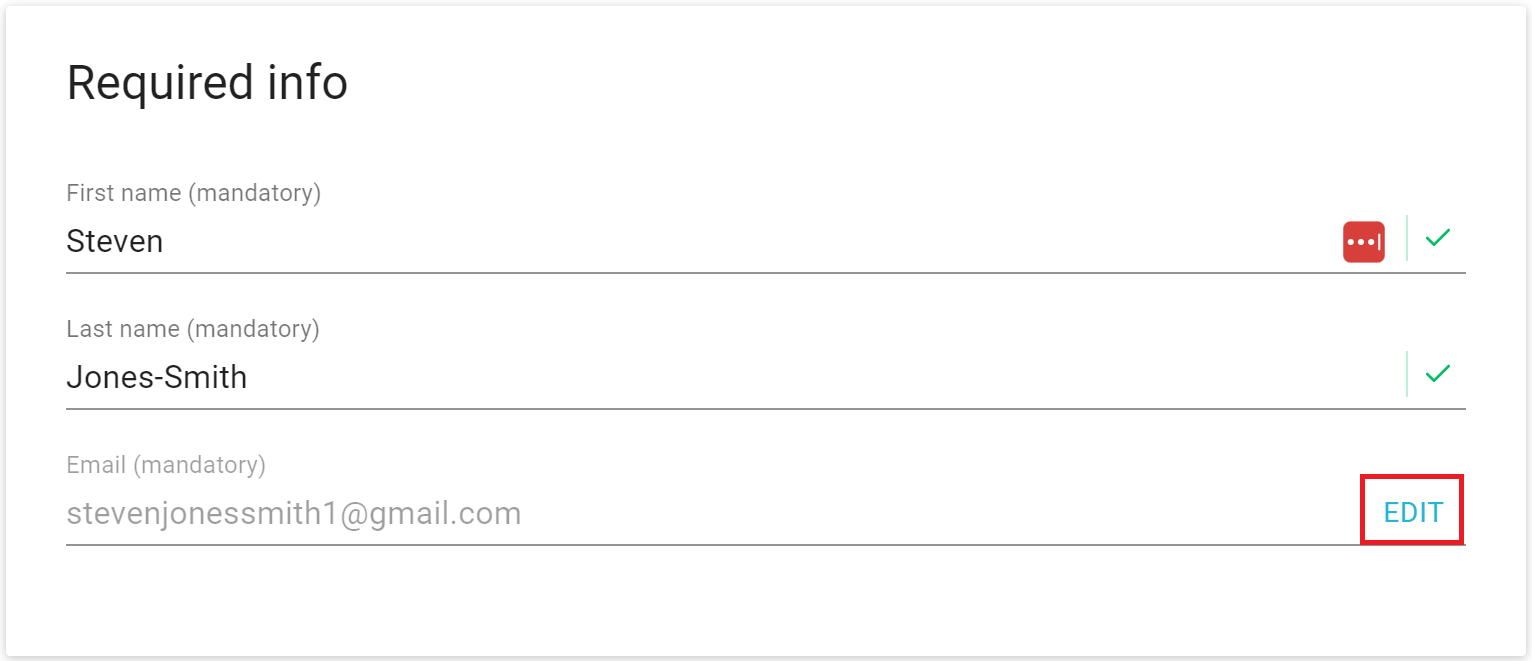Click the divider left of last name checkmark
Image resolution: width=1532 pixels, height=661 pixels.
tap(1407, 374)
